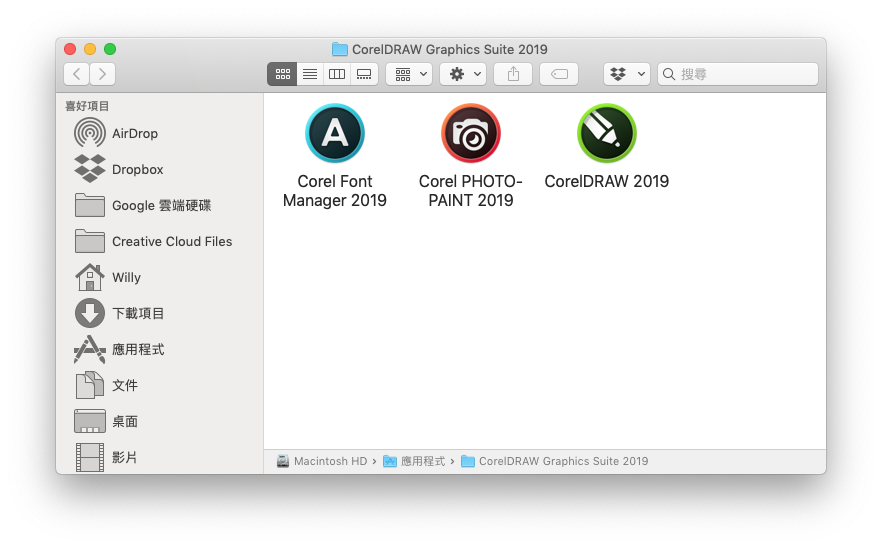The width and height of the screenshot is (882, 548).
Task: Click the 影片 movies film icon
Action: (x=89, y=457)
